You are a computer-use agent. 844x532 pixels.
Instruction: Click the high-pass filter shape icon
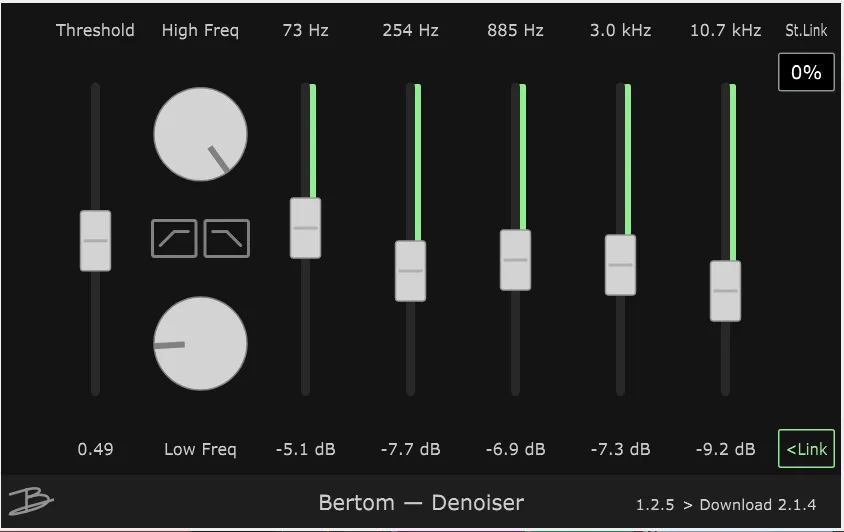pos(174,238)
